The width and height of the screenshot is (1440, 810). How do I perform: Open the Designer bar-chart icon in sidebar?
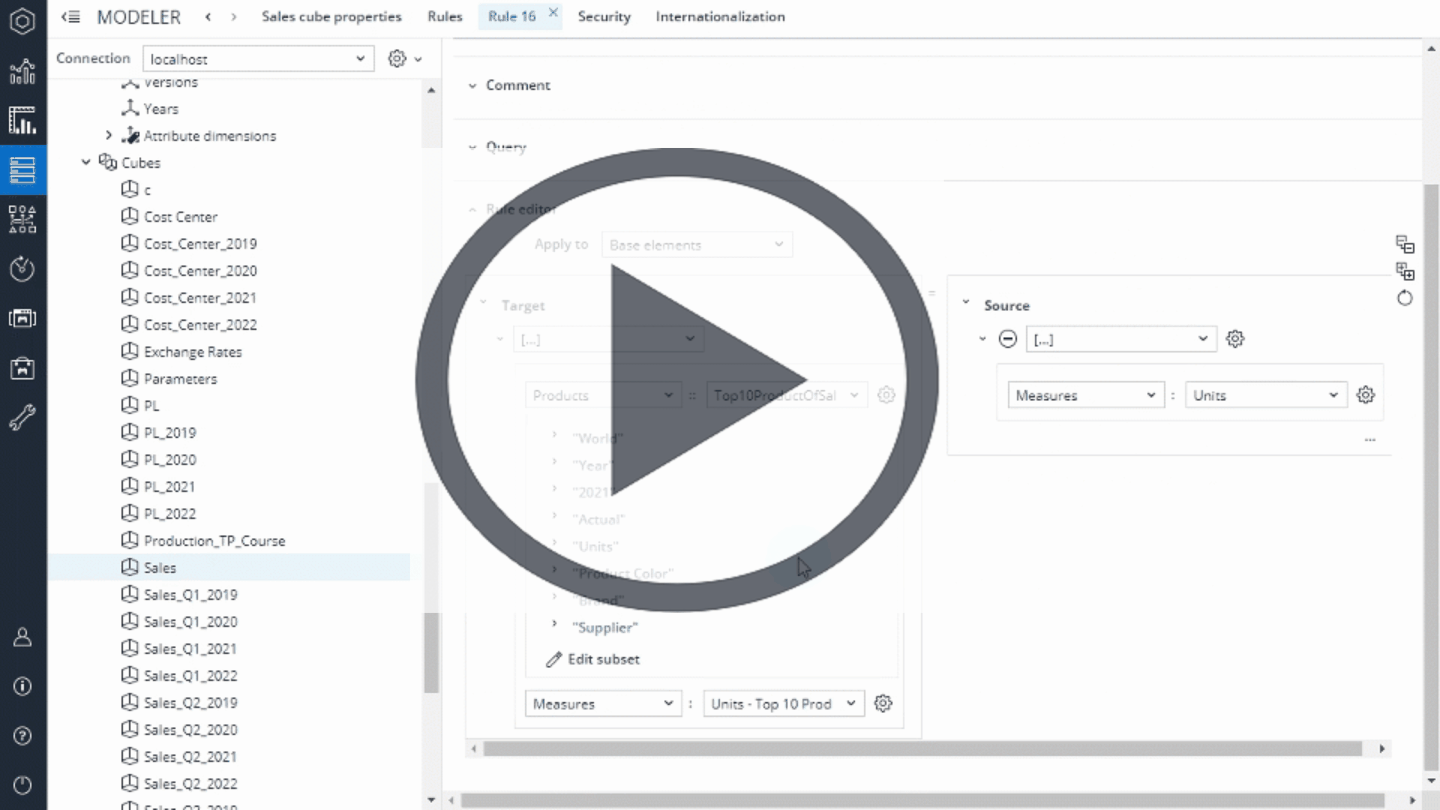[x=22, y=120]
